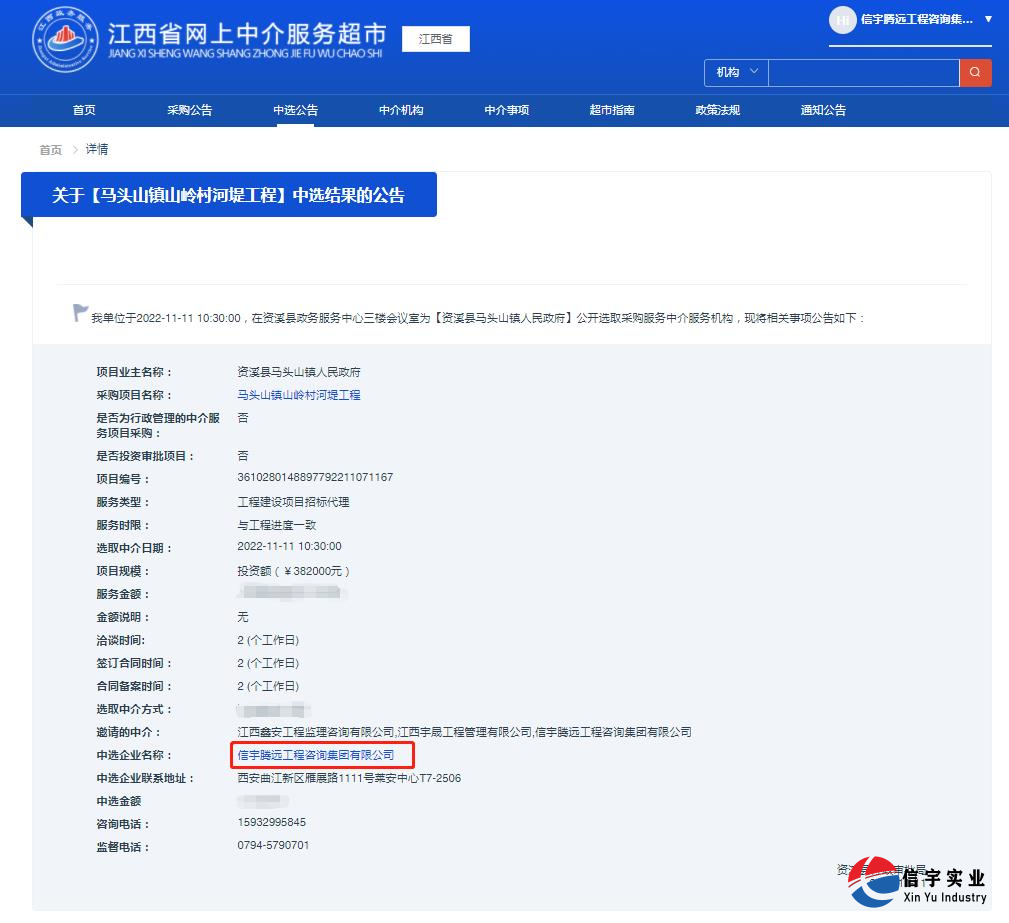Expand the user account dropdown arrow
The image size is (1009, 923).
tap(988, 19)
